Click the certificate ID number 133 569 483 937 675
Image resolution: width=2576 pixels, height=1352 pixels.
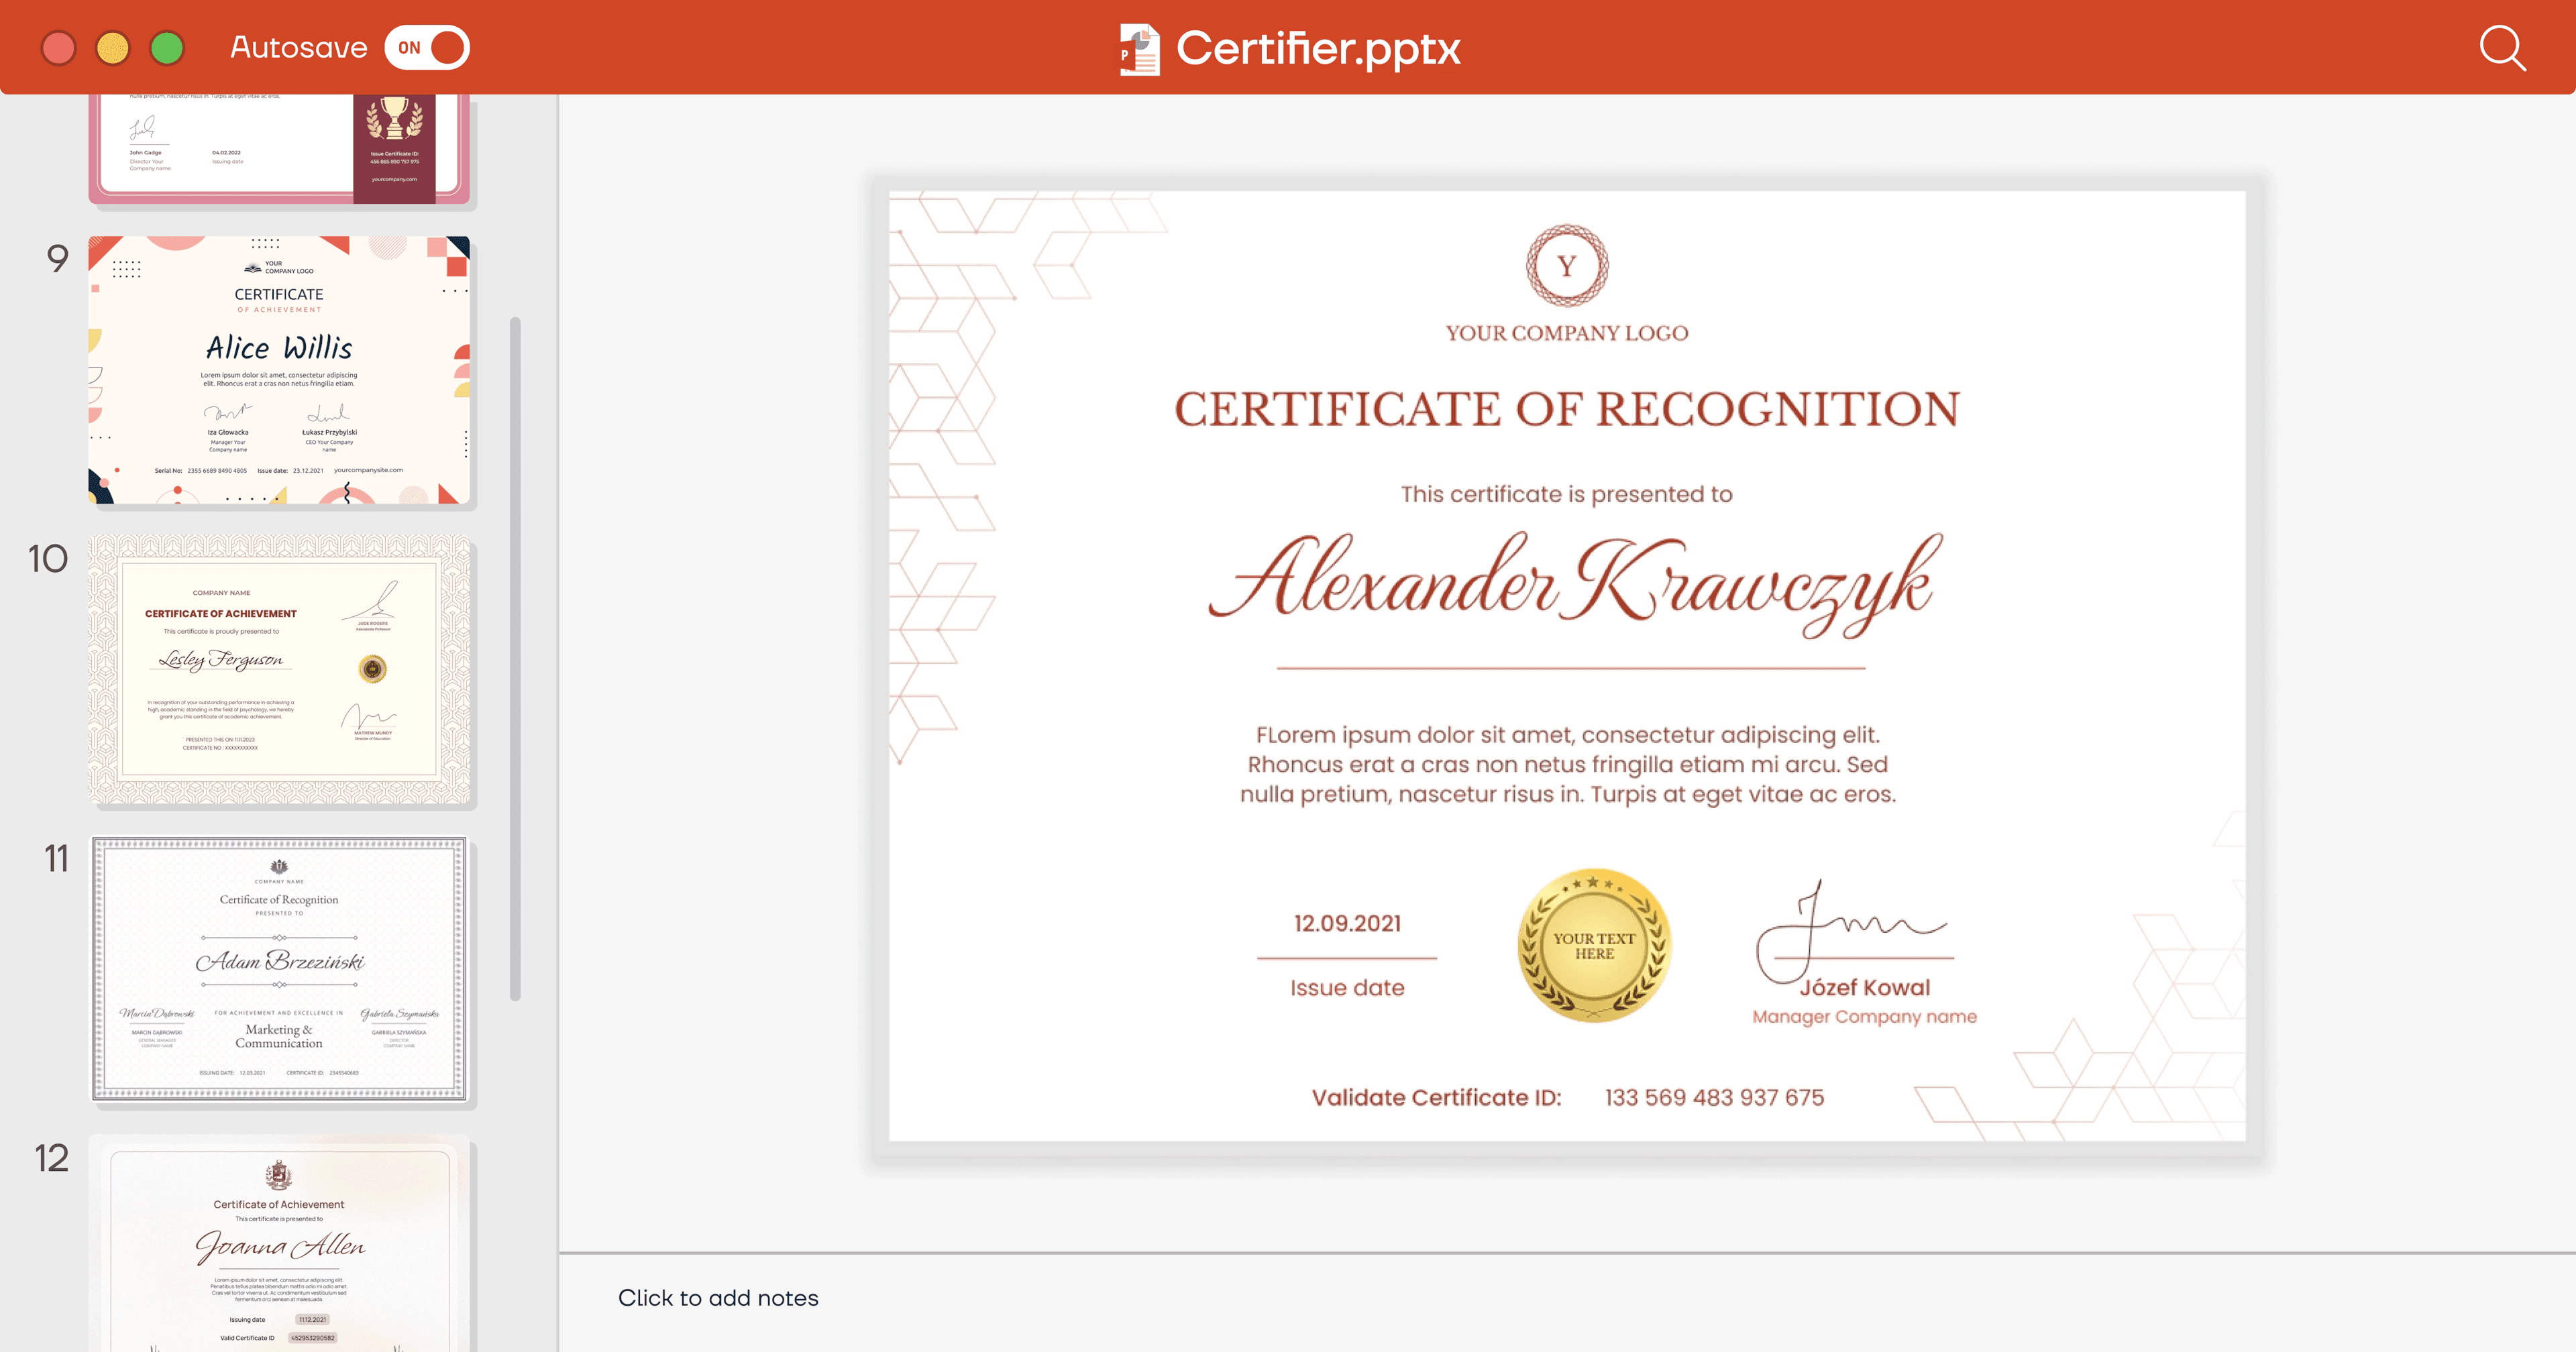click(1714, 1097)
